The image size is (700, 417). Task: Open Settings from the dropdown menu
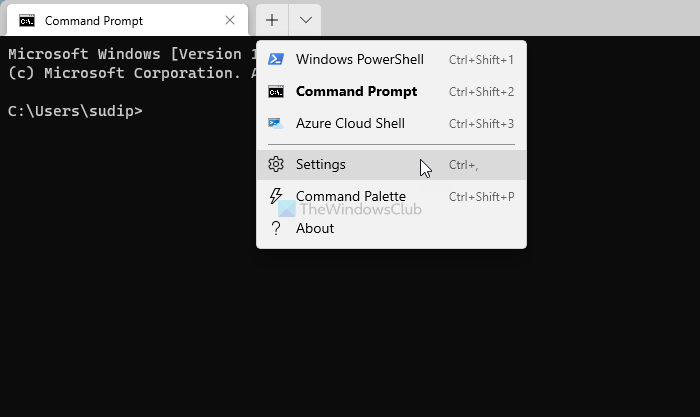[321, 165]
